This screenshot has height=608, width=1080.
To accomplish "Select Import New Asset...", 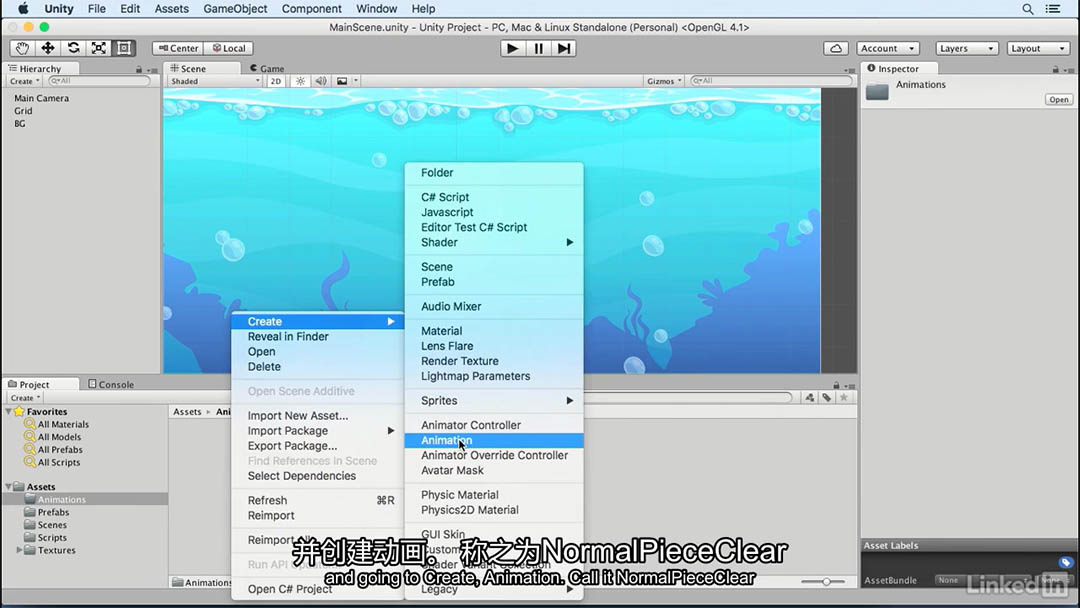I will [x=318, y=416].
